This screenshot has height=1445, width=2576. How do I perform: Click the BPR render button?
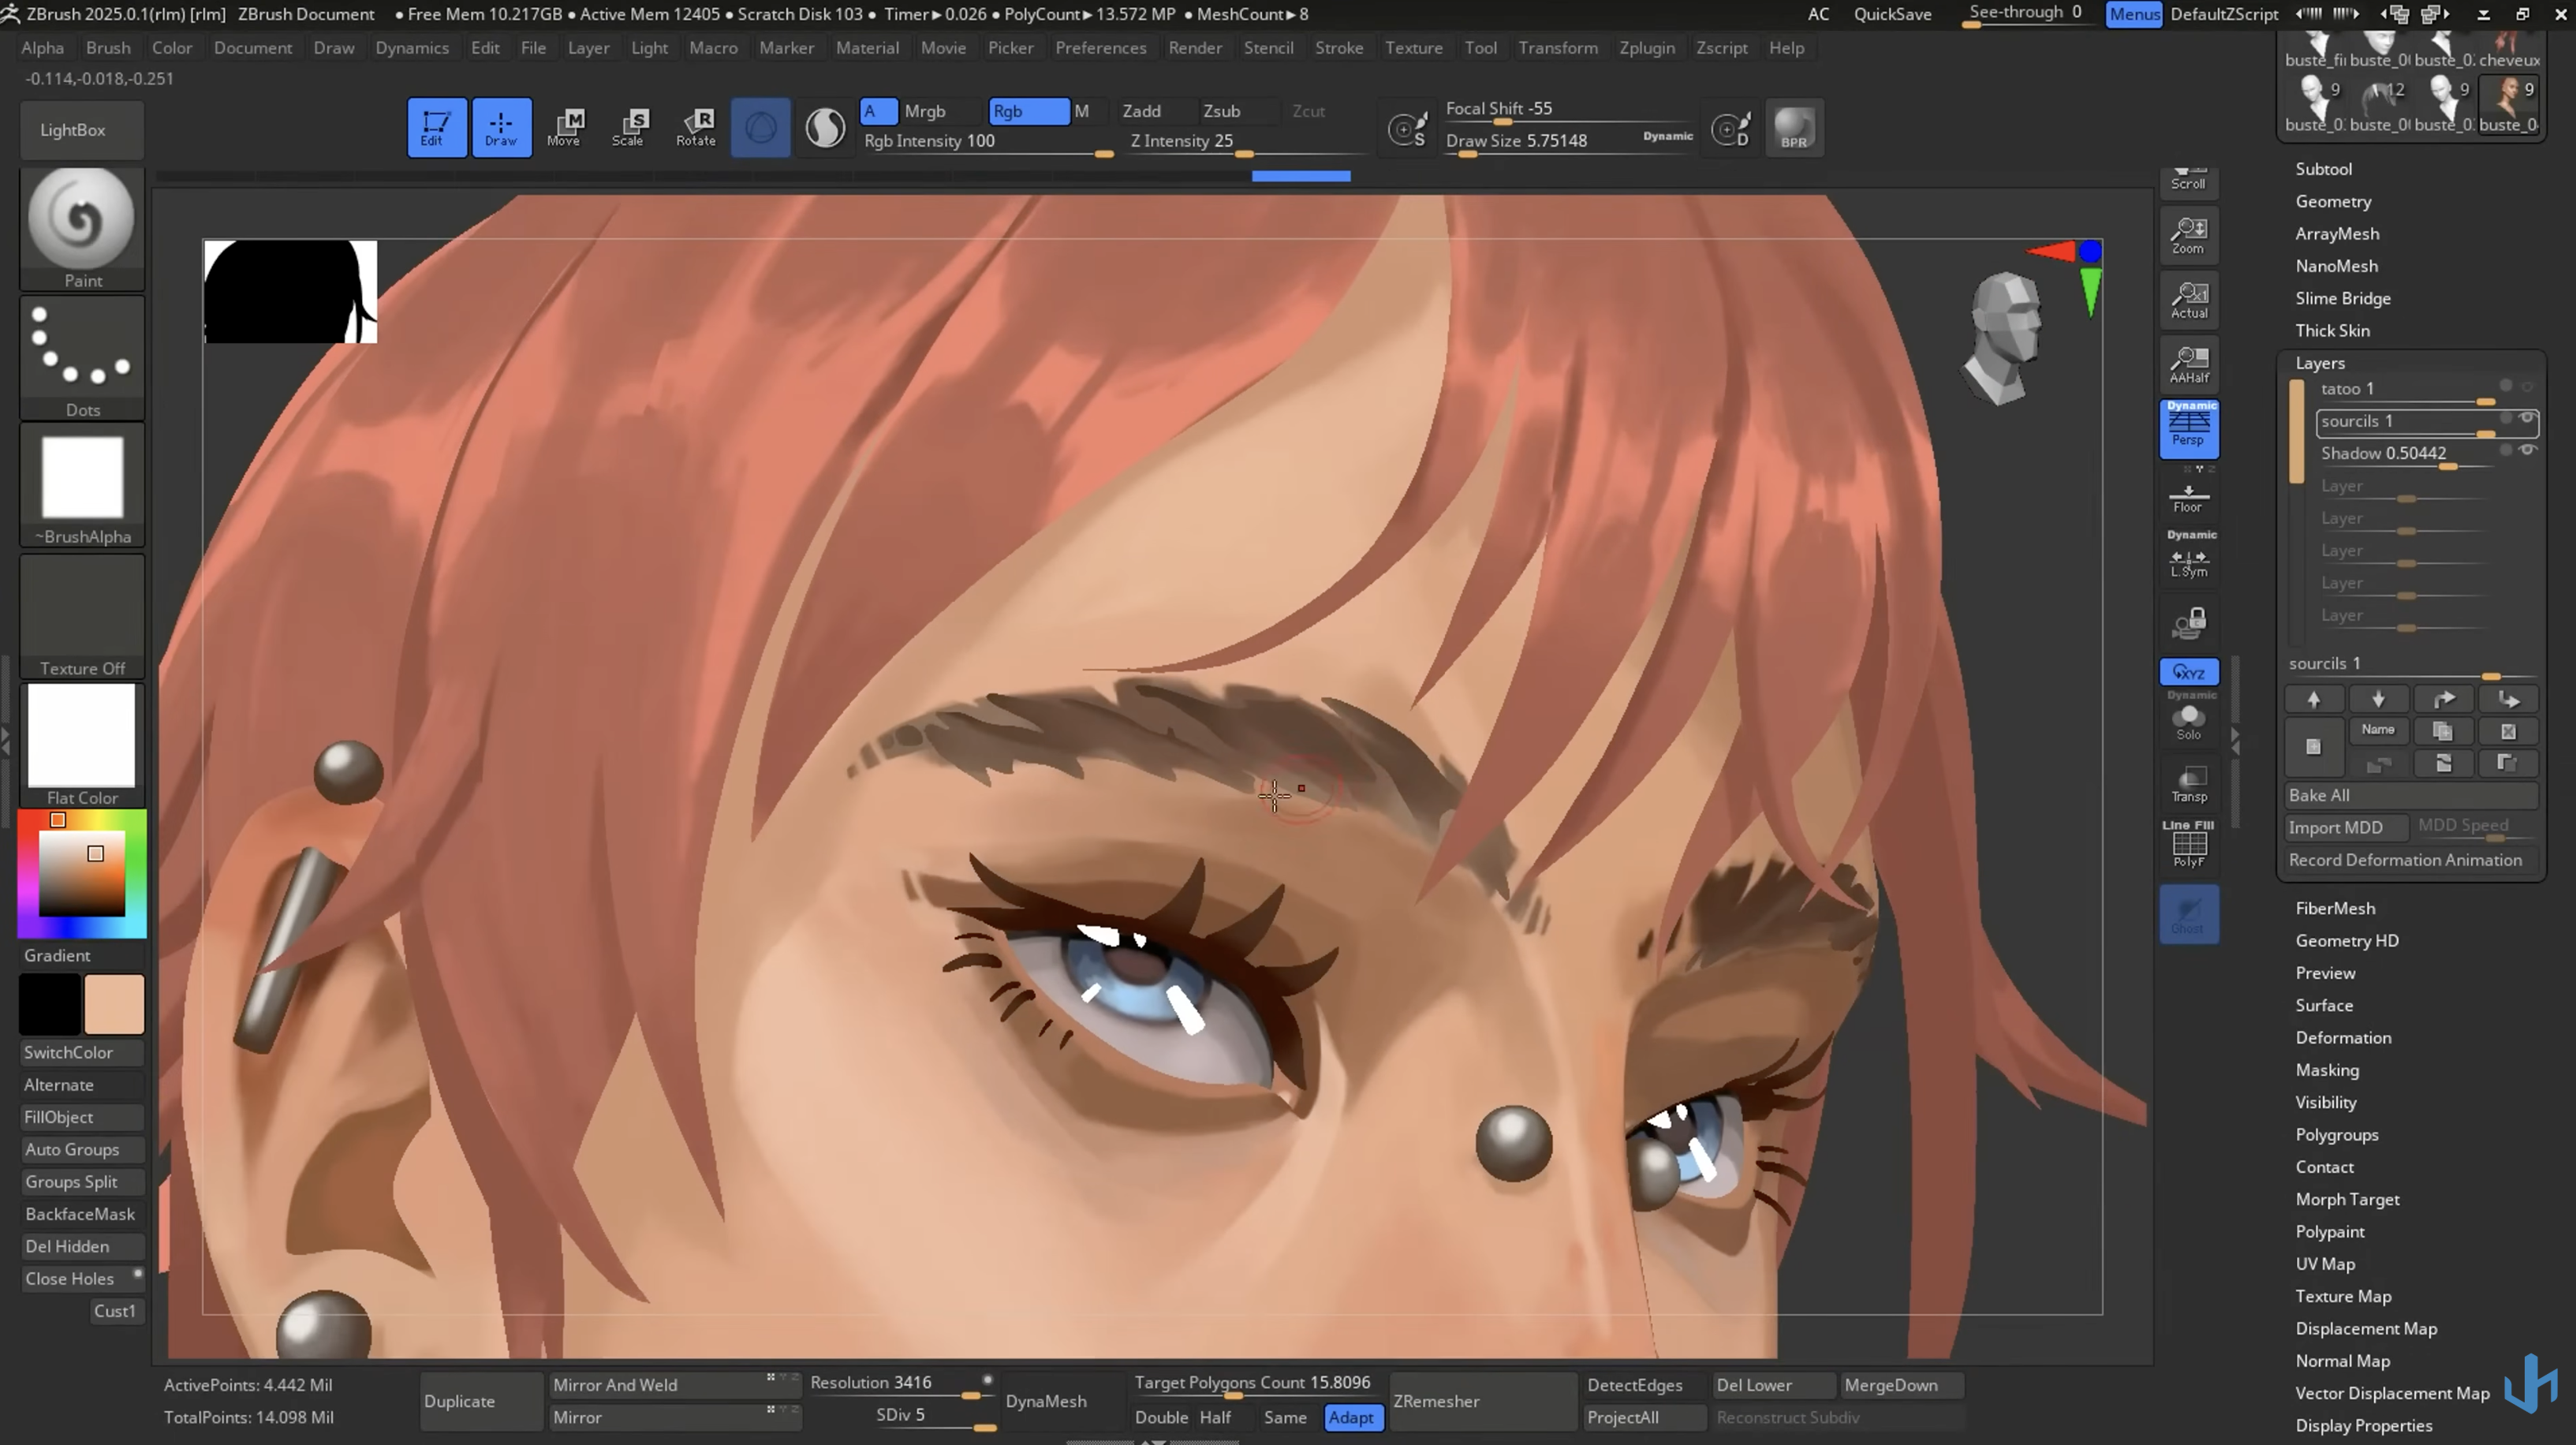tap(1794, 128)
